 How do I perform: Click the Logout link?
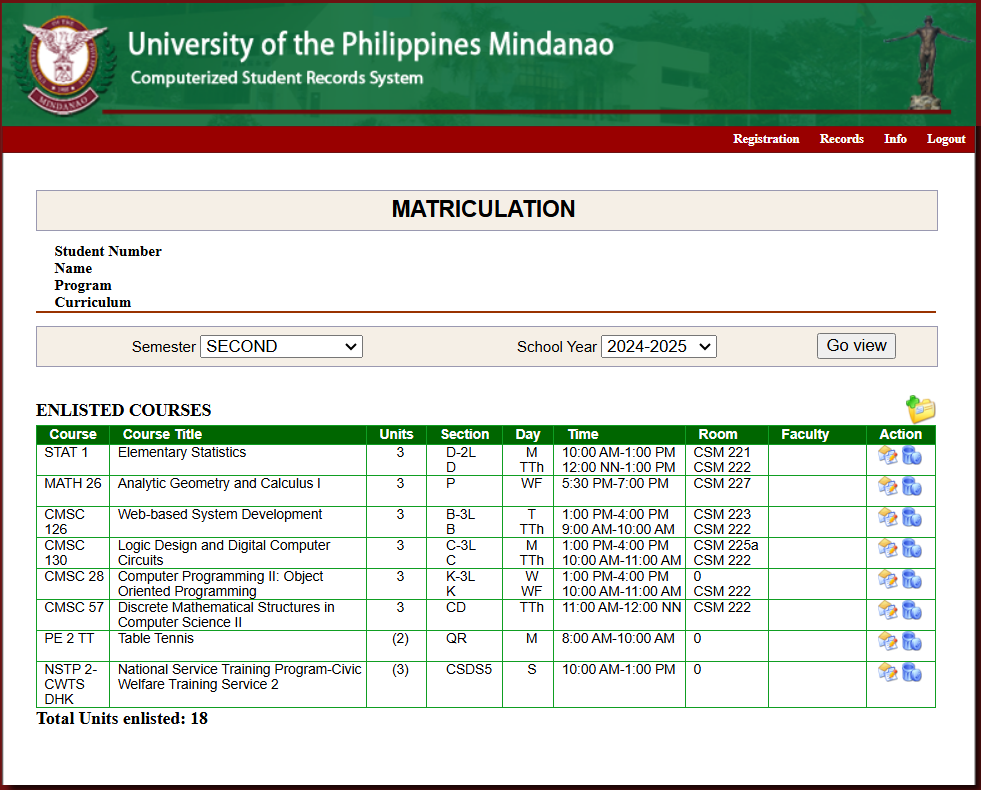(946, 139)
